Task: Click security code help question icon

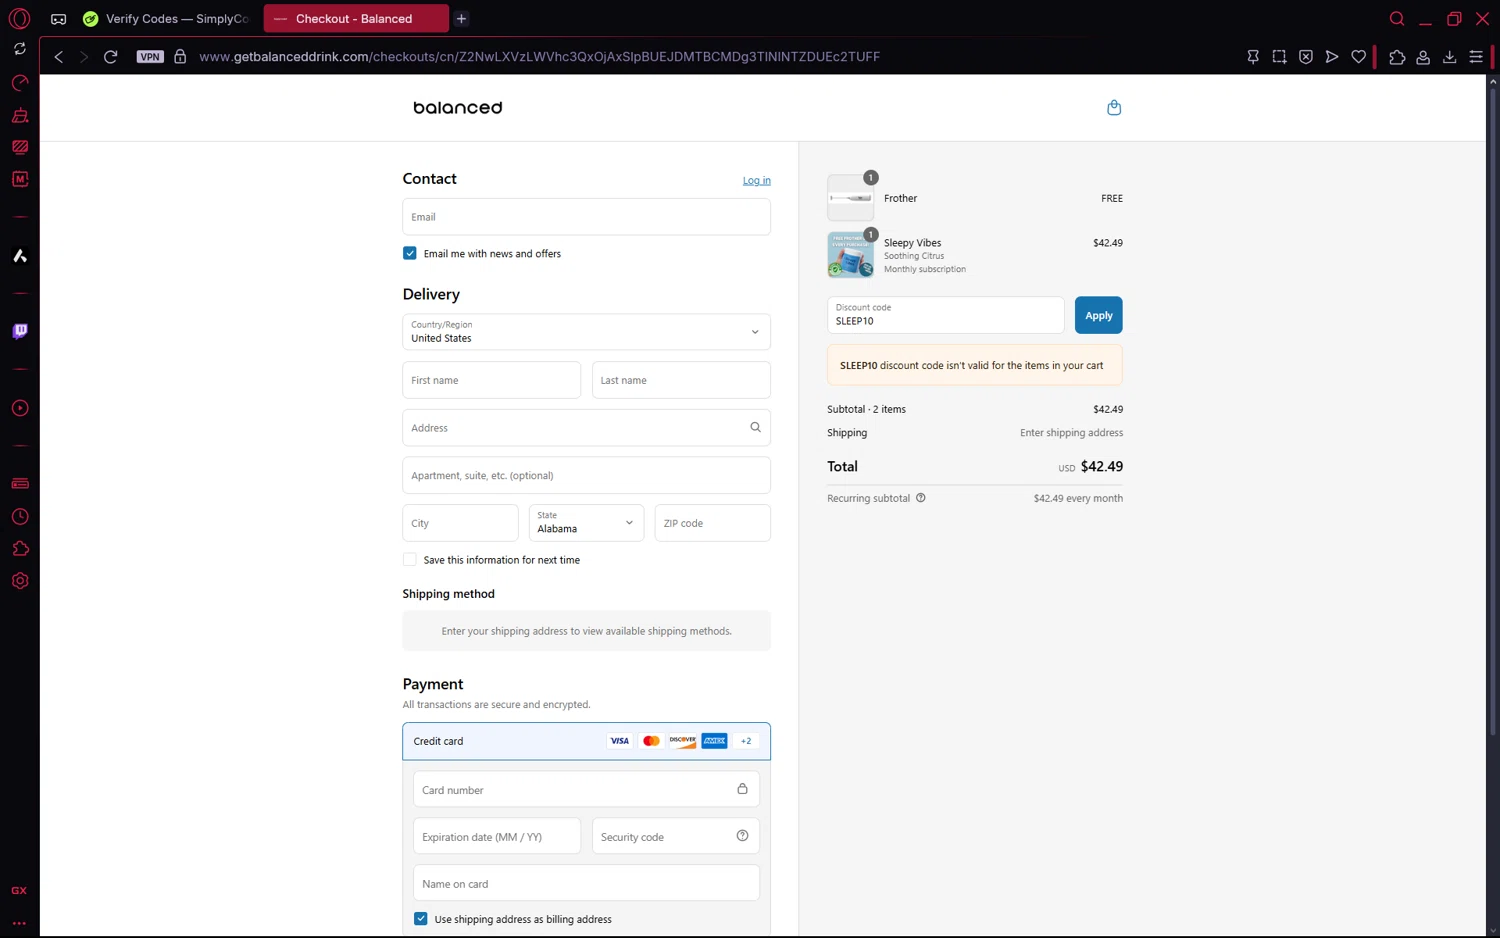Action: [742, 836]
